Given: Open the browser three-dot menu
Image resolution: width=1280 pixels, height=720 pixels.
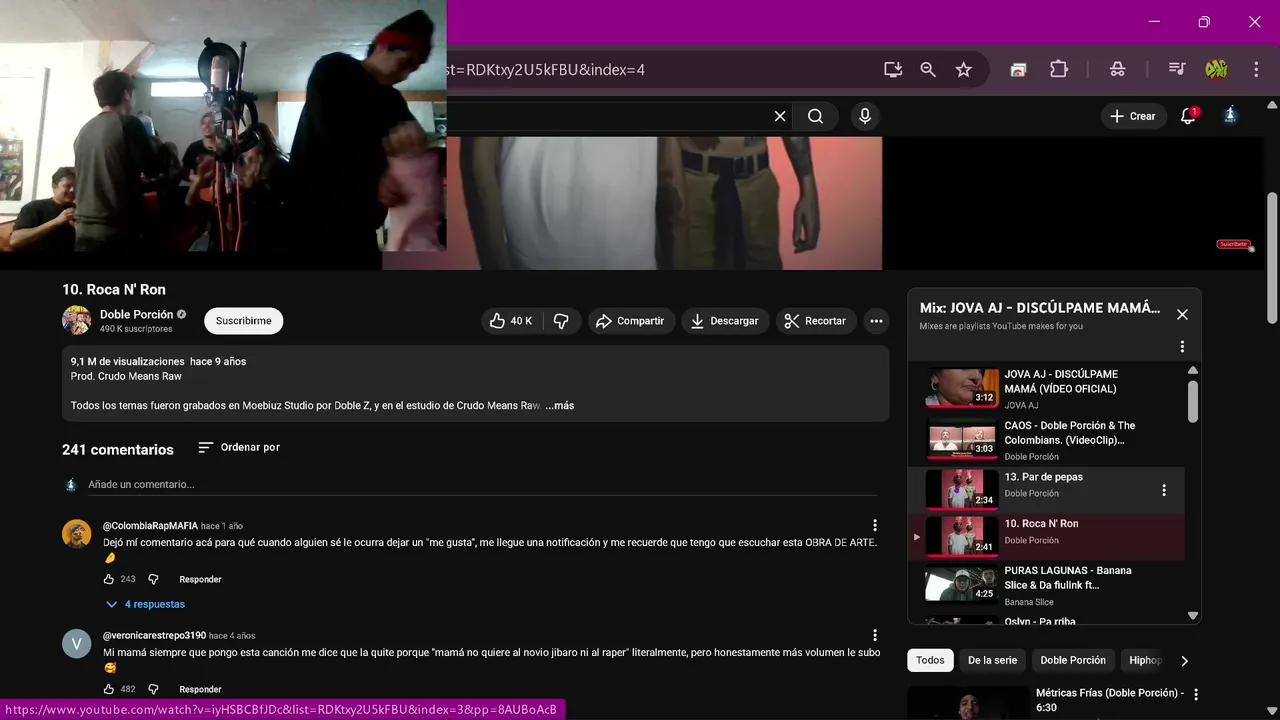Looking at the screenshot, I should click(x=1256, y=69).
